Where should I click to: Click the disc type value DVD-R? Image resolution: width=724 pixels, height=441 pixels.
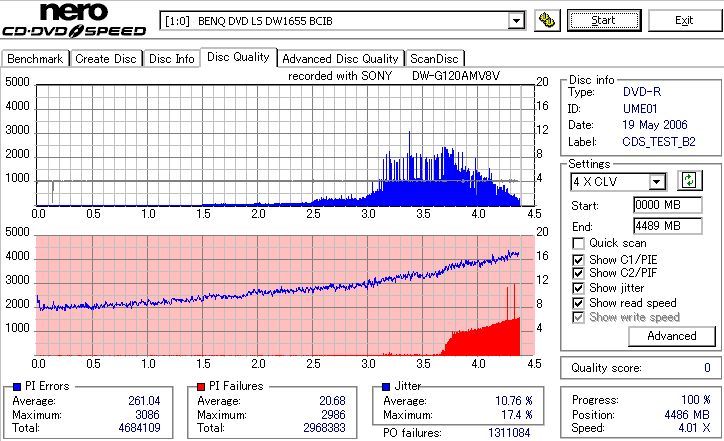642,92
